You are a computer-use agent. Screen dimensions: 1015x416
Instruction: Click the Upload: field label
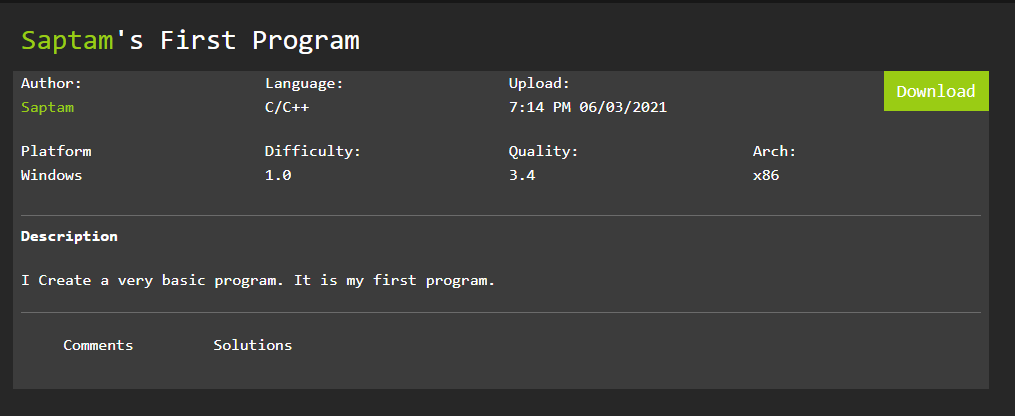tap(539, 83)
